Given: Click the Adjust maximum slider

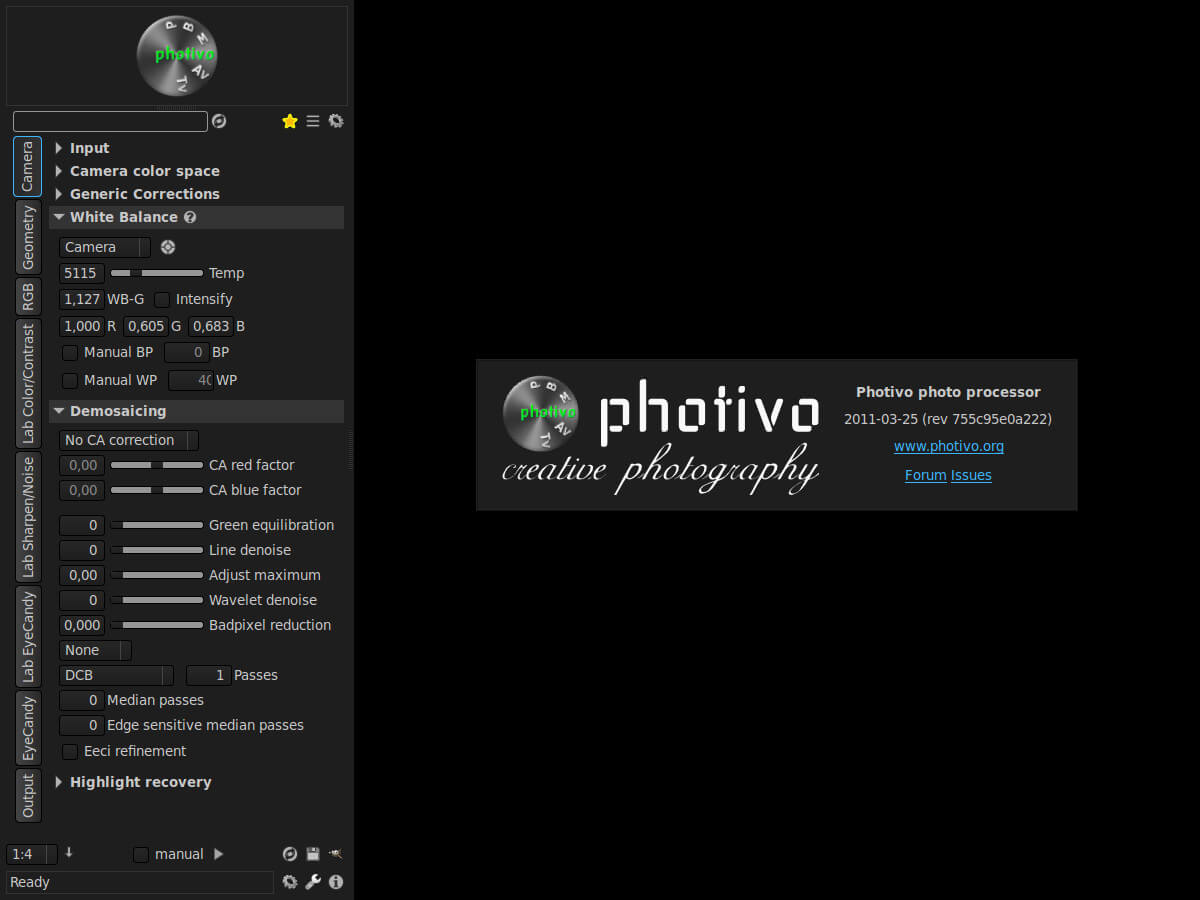Looking at the screenshot, I should point(157,575).
